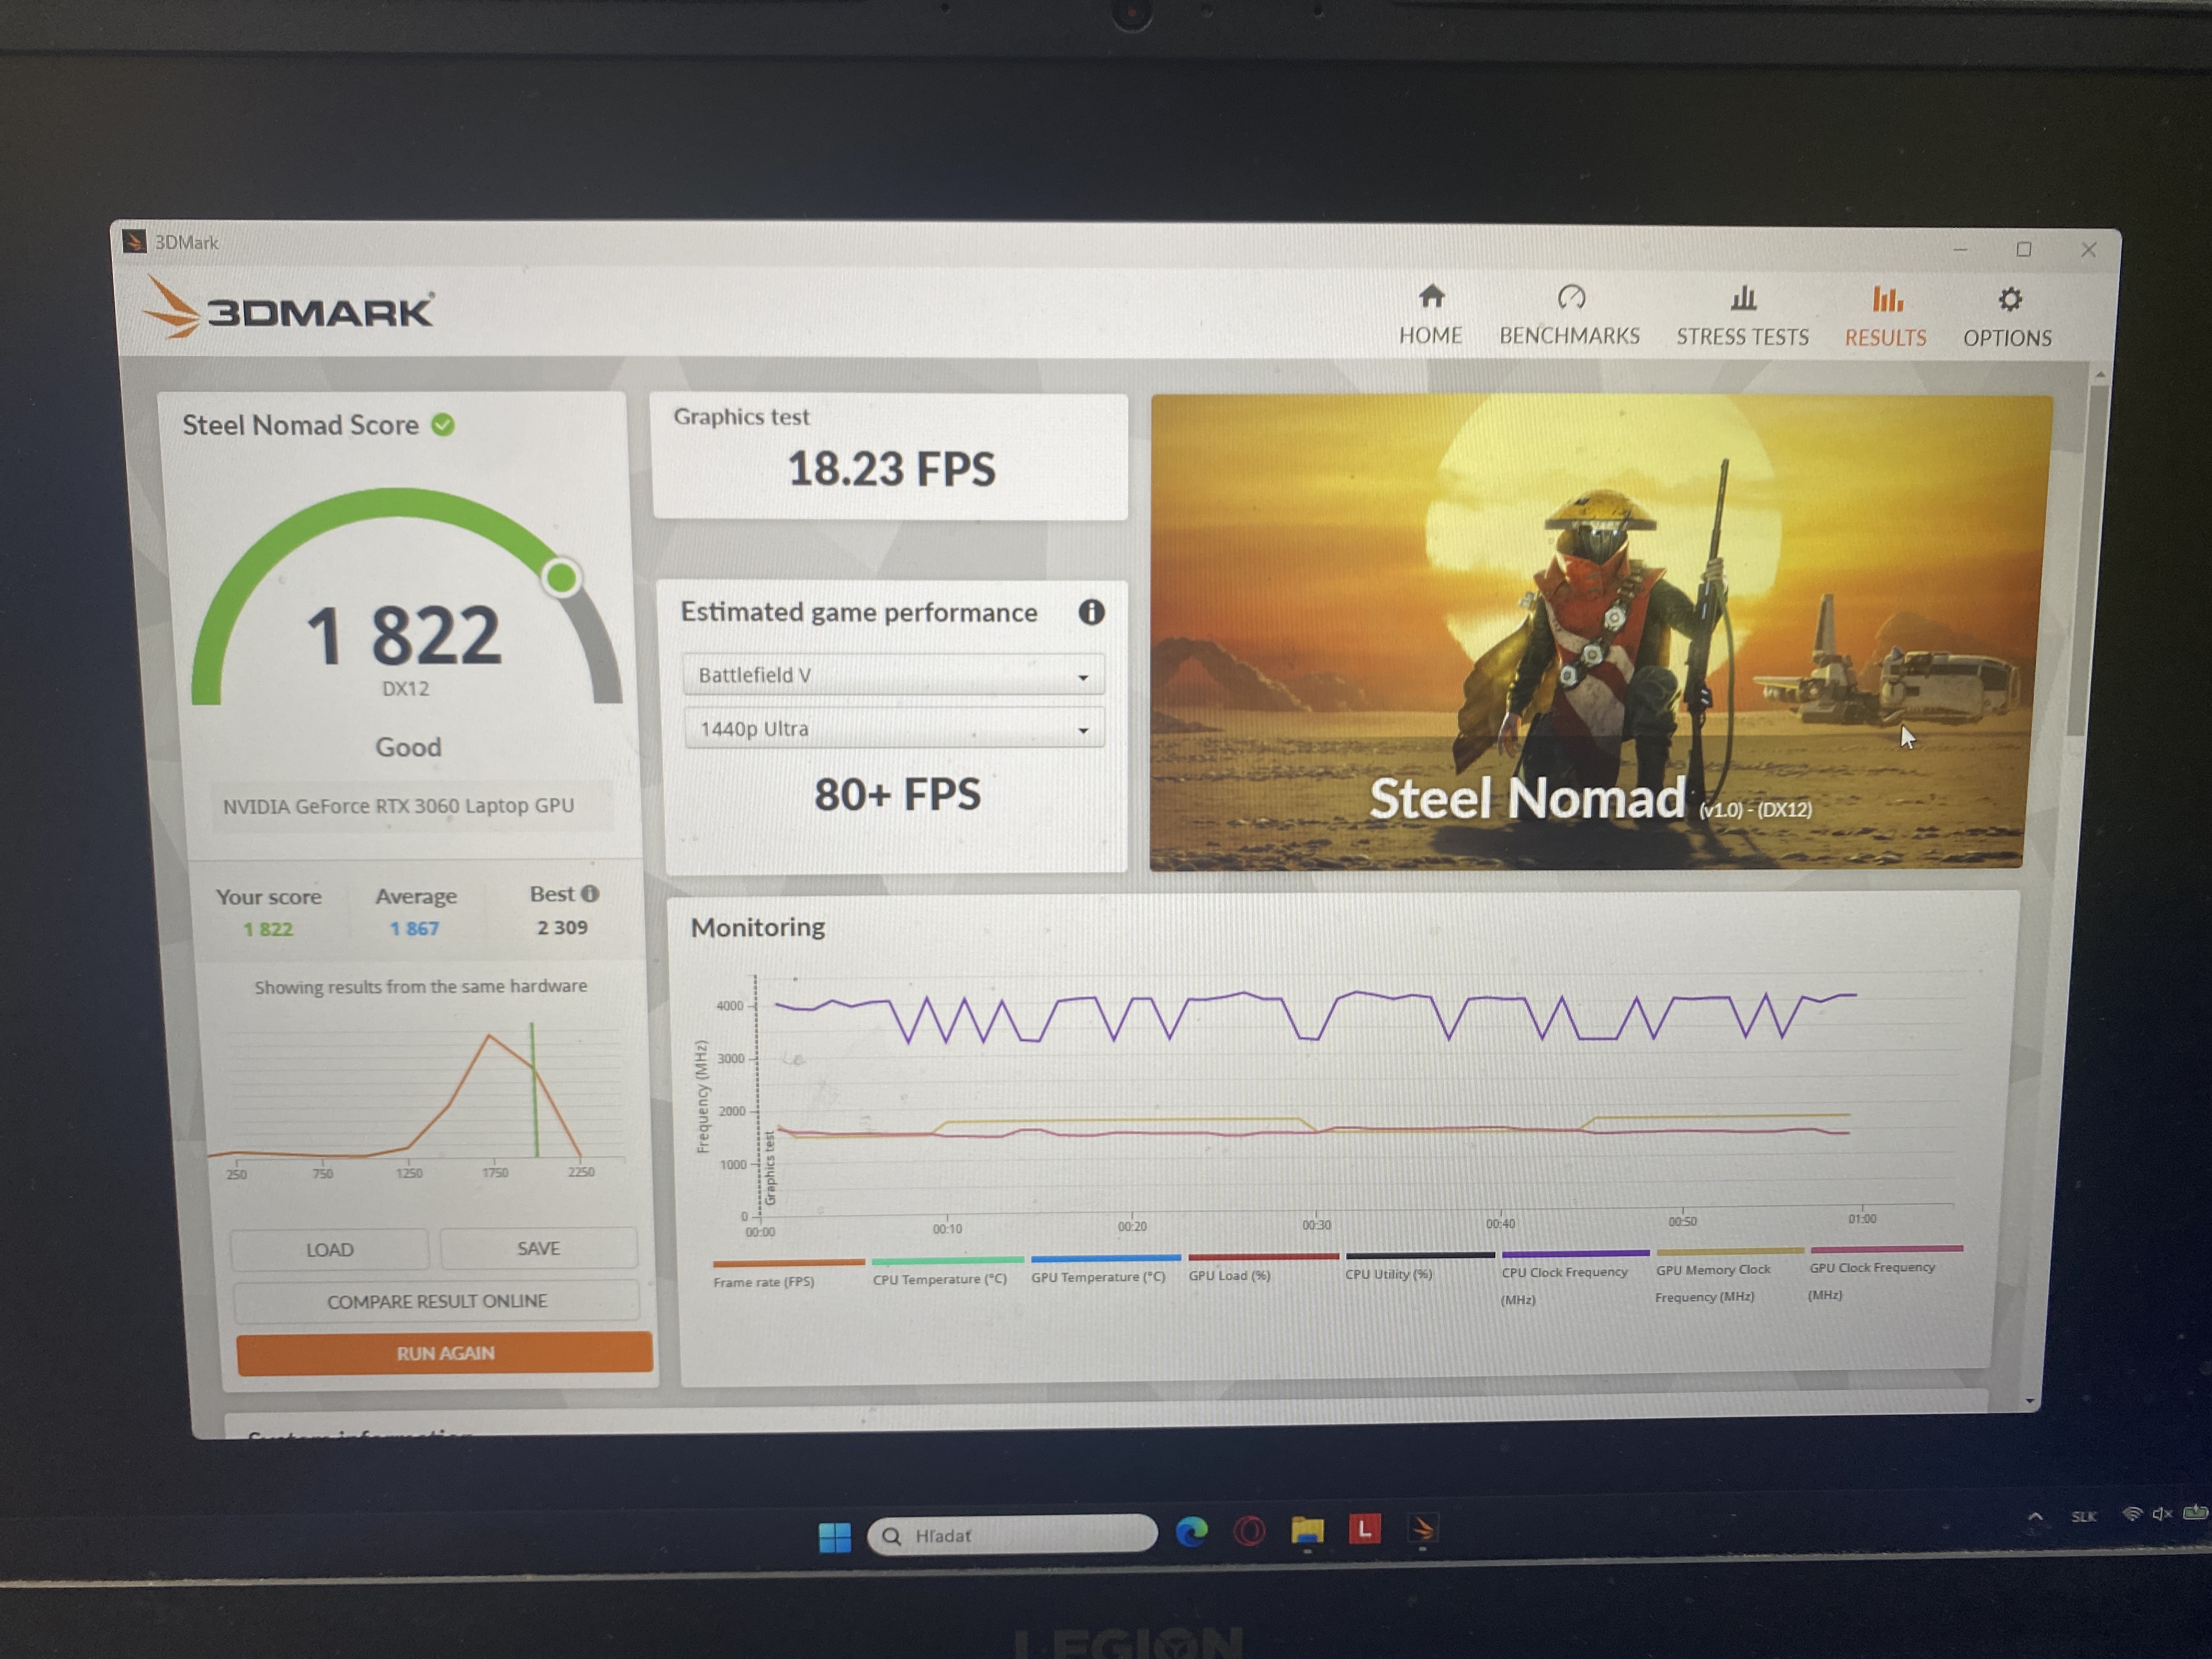Click "NVIDIA GeForce RTX 3060 Laptop GPU" label
This screenshot has height=1659, width=2212.
pos(398,806)
